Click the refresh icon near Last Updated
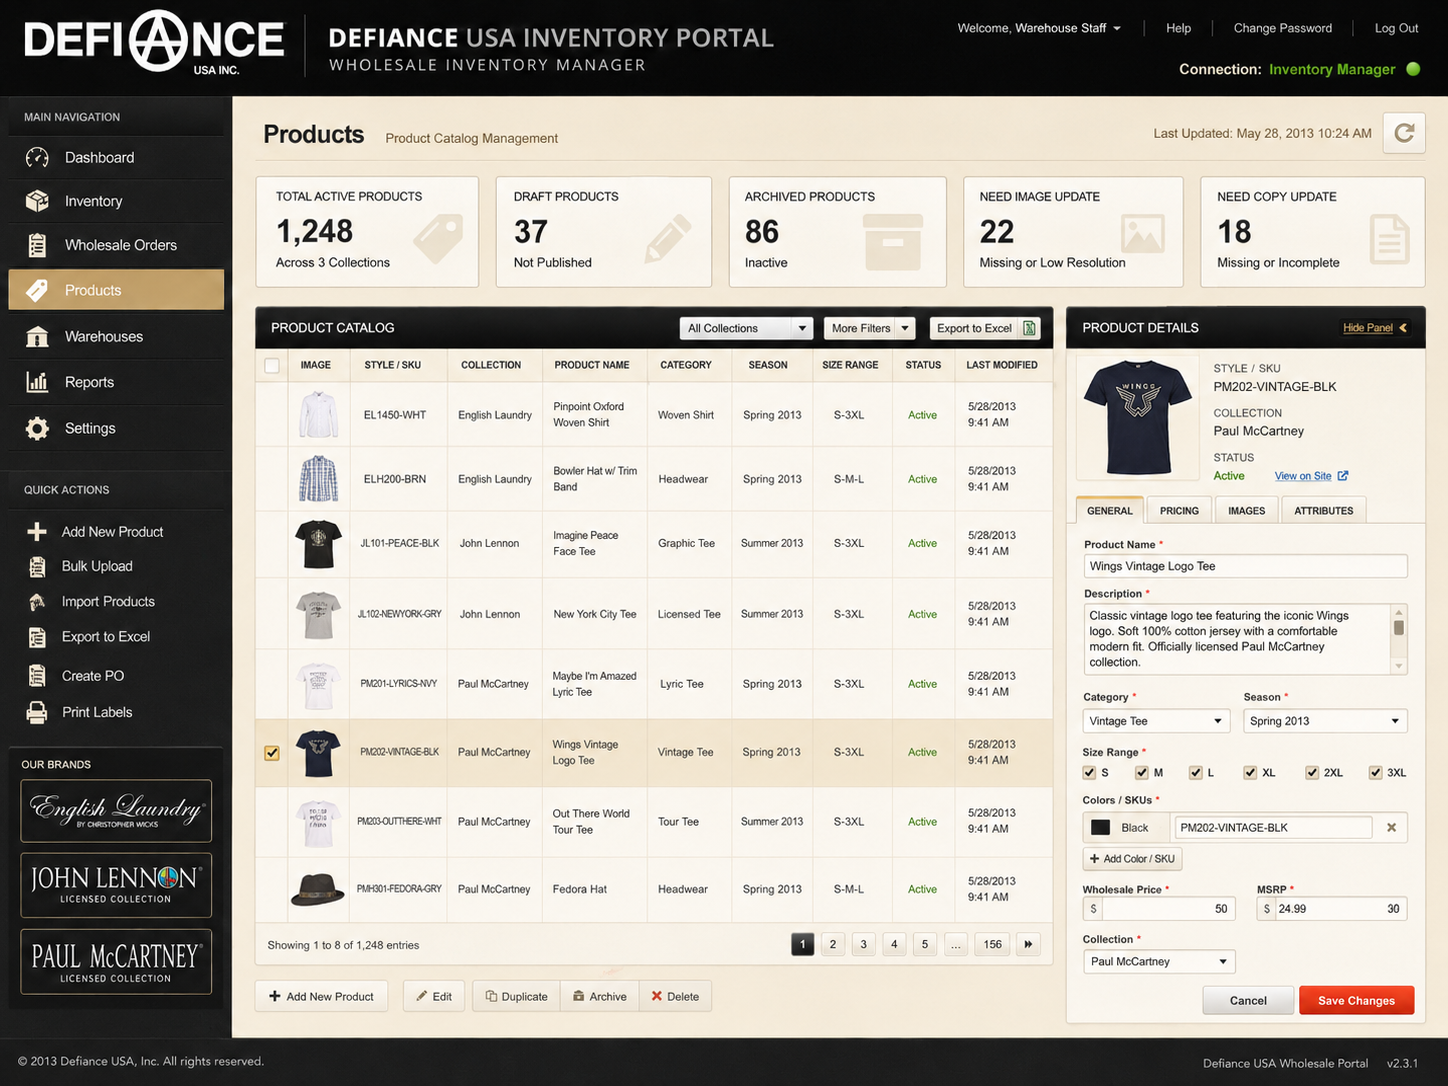 [x=1404, y=133]
